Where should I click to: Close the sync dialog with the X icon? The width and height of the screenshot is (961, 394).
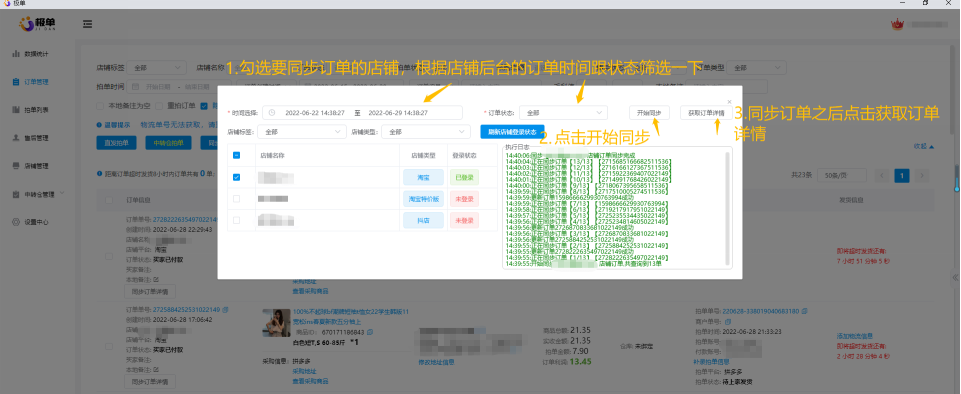tap(729, 102)
